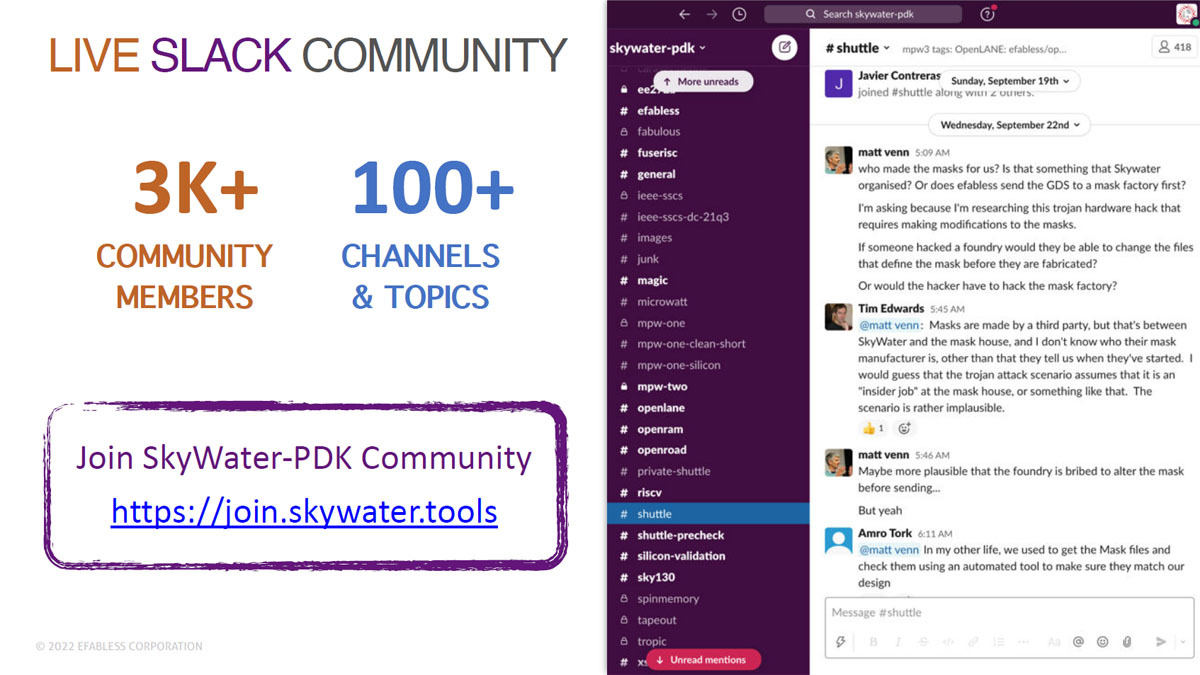Show more formatting options ellipsis
Viewport: 1200px width, 675px height.
pyautogui.click(x=1022, y=641)
